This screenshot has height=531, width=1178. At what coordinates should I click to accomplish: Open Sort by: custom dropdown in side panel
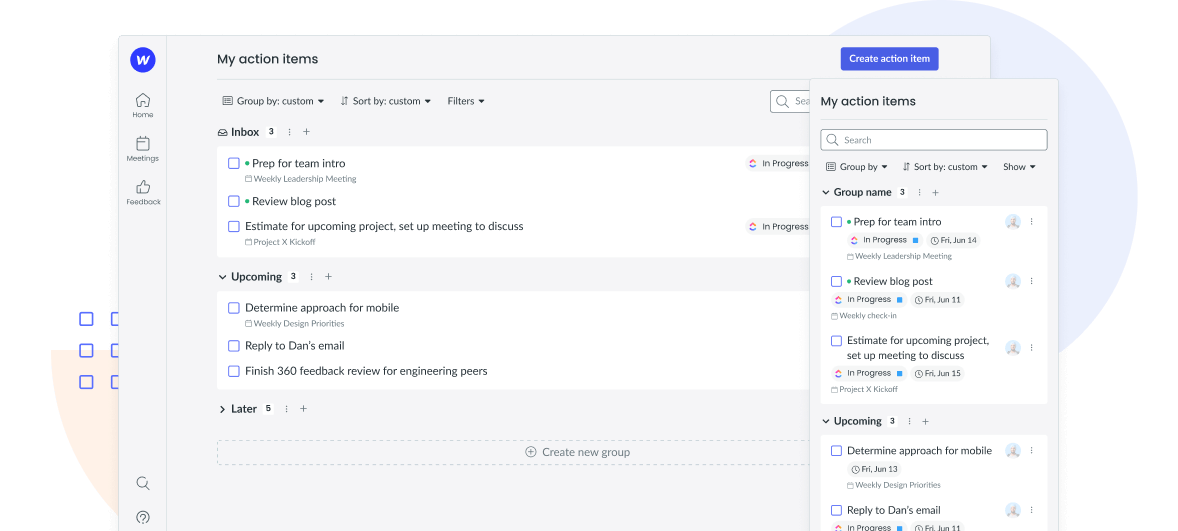[x=945, y=167]
